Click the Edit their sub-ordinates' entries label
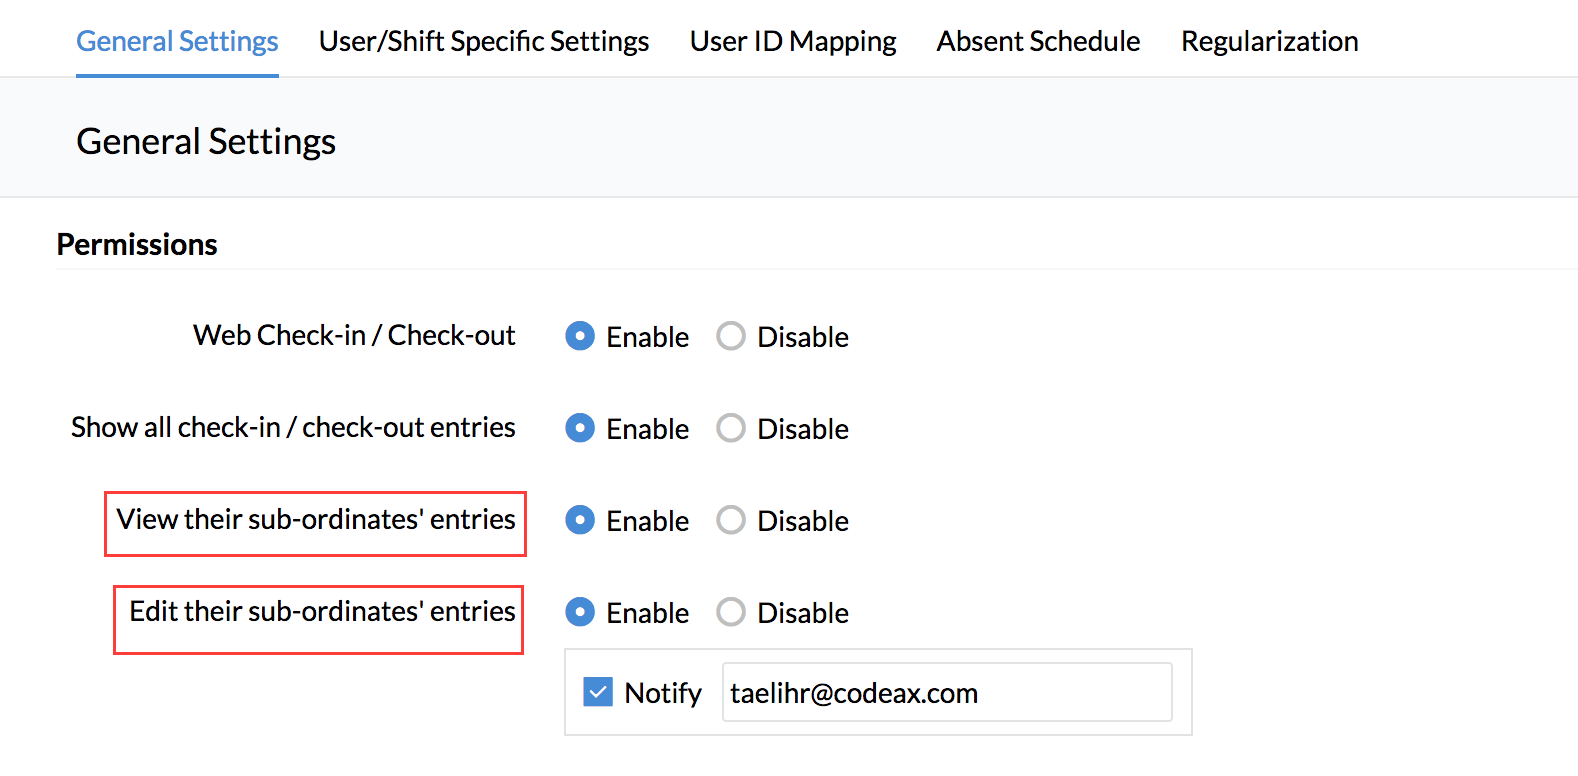 coord(322,611)
